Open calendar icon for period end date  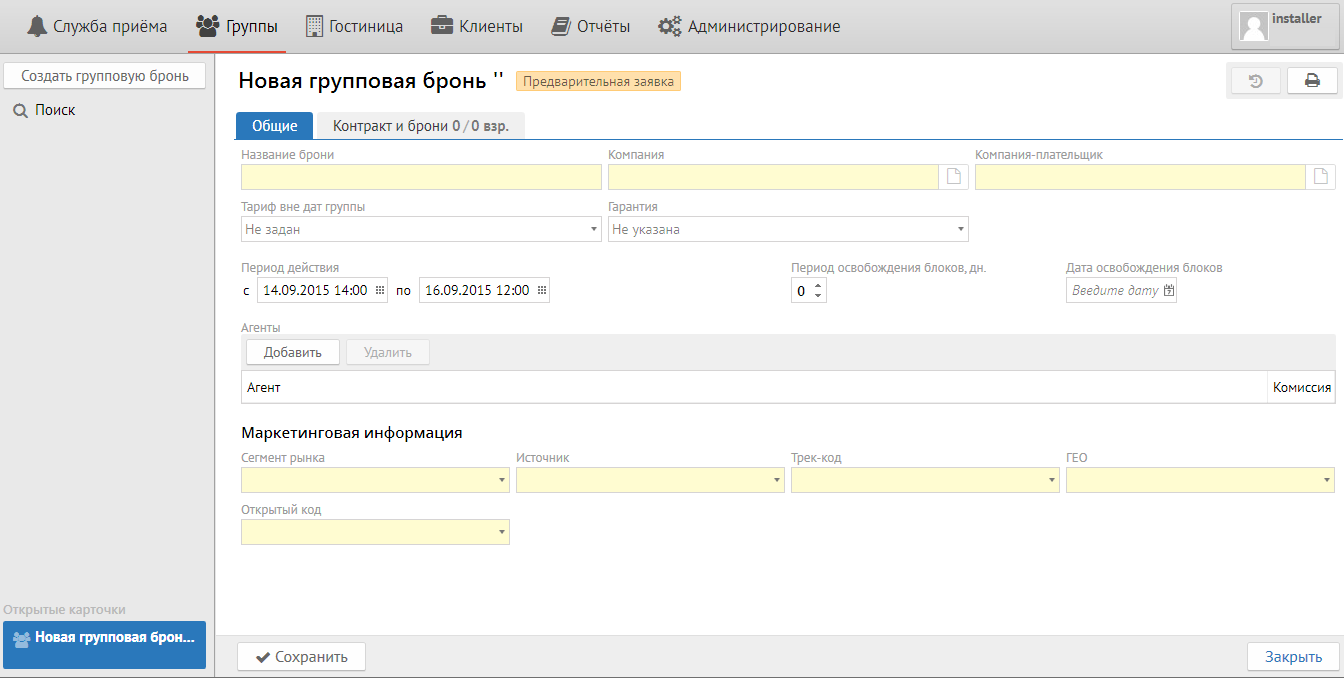[x=541, y=291]
